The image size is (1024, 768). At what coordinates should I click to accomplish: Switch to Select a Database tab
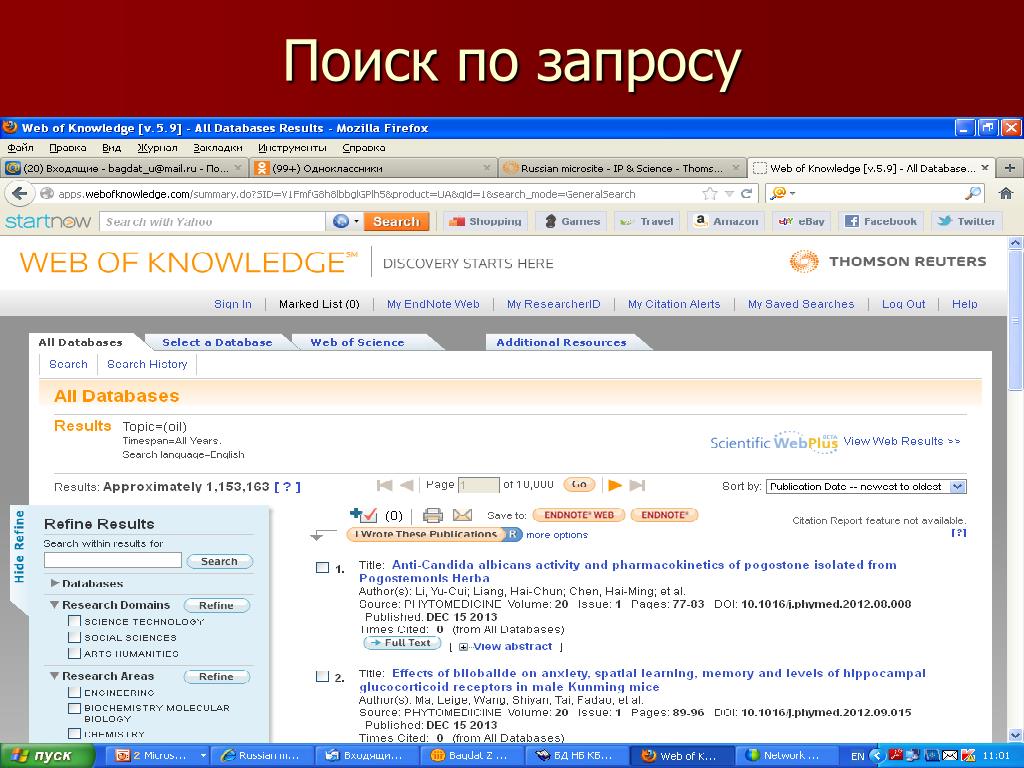tap(217, 342)
